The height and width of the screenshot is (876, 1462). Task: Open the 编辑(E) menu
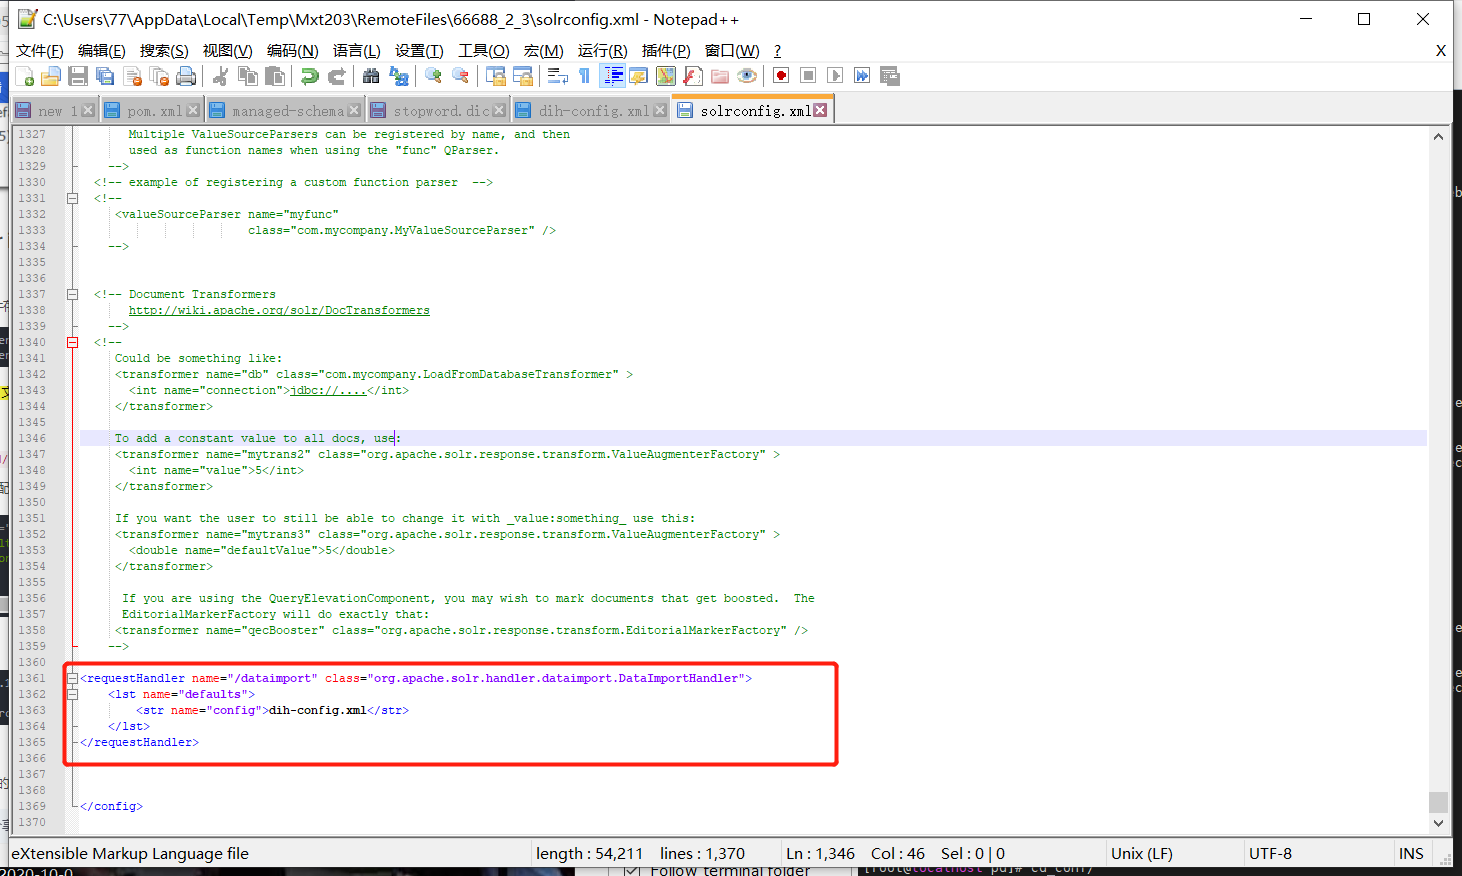102,51
